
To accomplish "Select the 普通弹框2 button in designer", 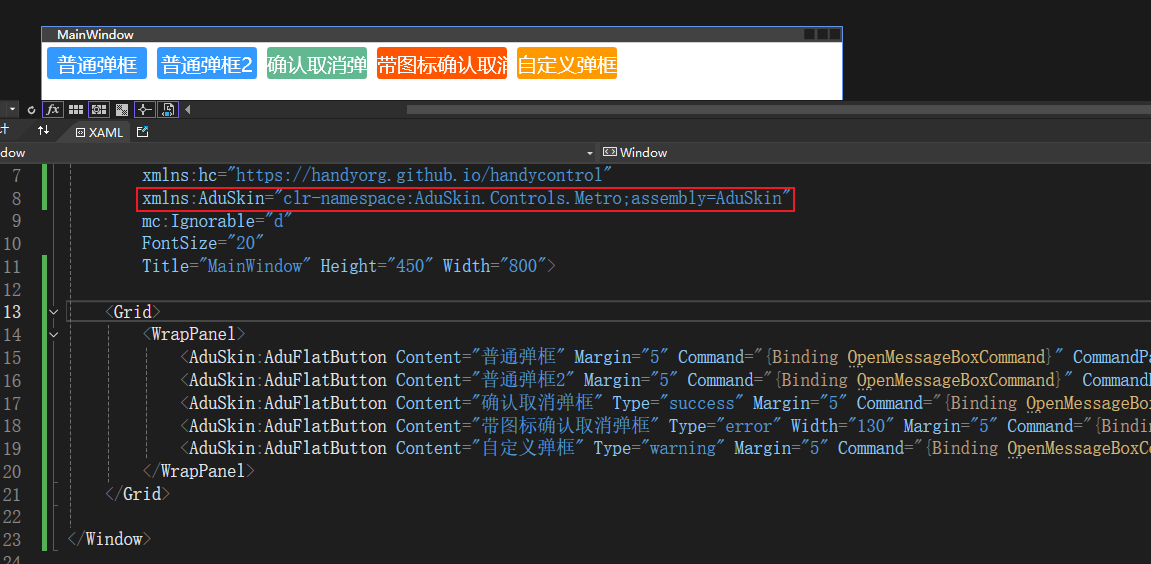I will pos(207,63).
